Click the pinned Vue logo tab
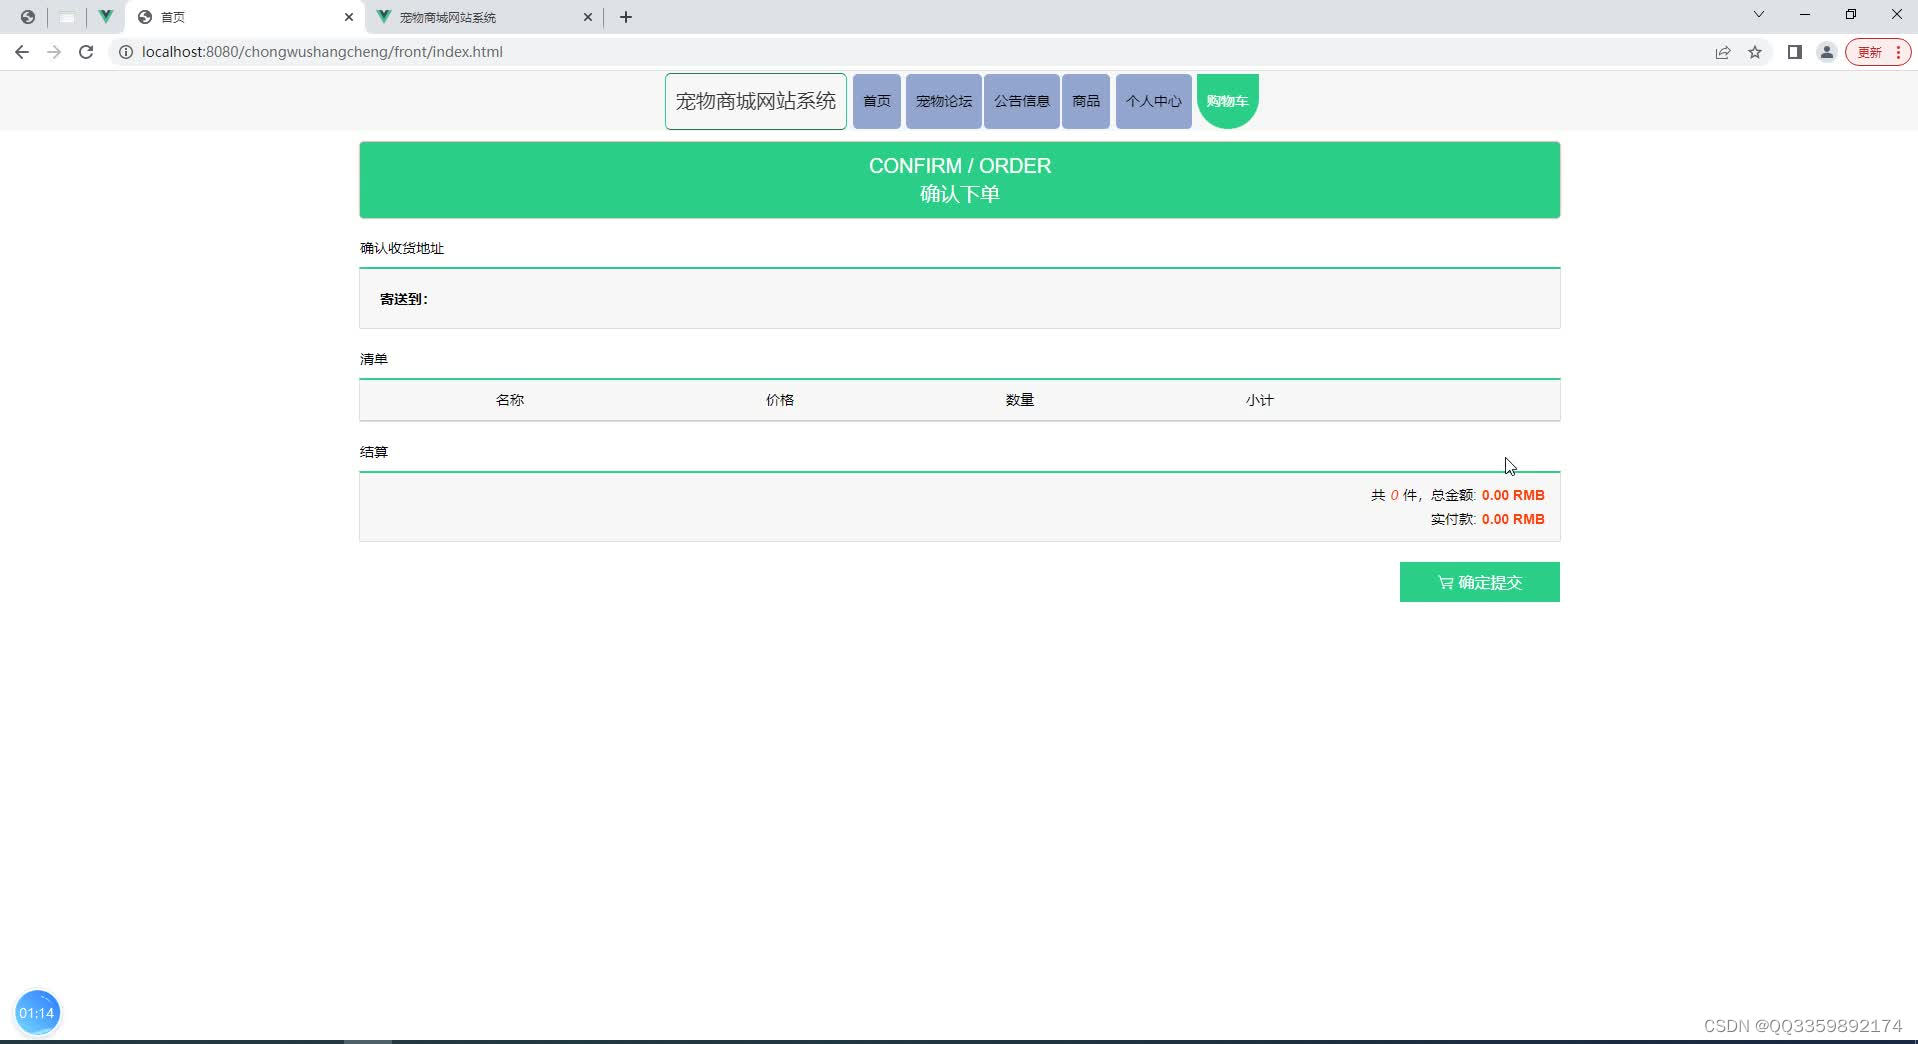 point(105,17)
